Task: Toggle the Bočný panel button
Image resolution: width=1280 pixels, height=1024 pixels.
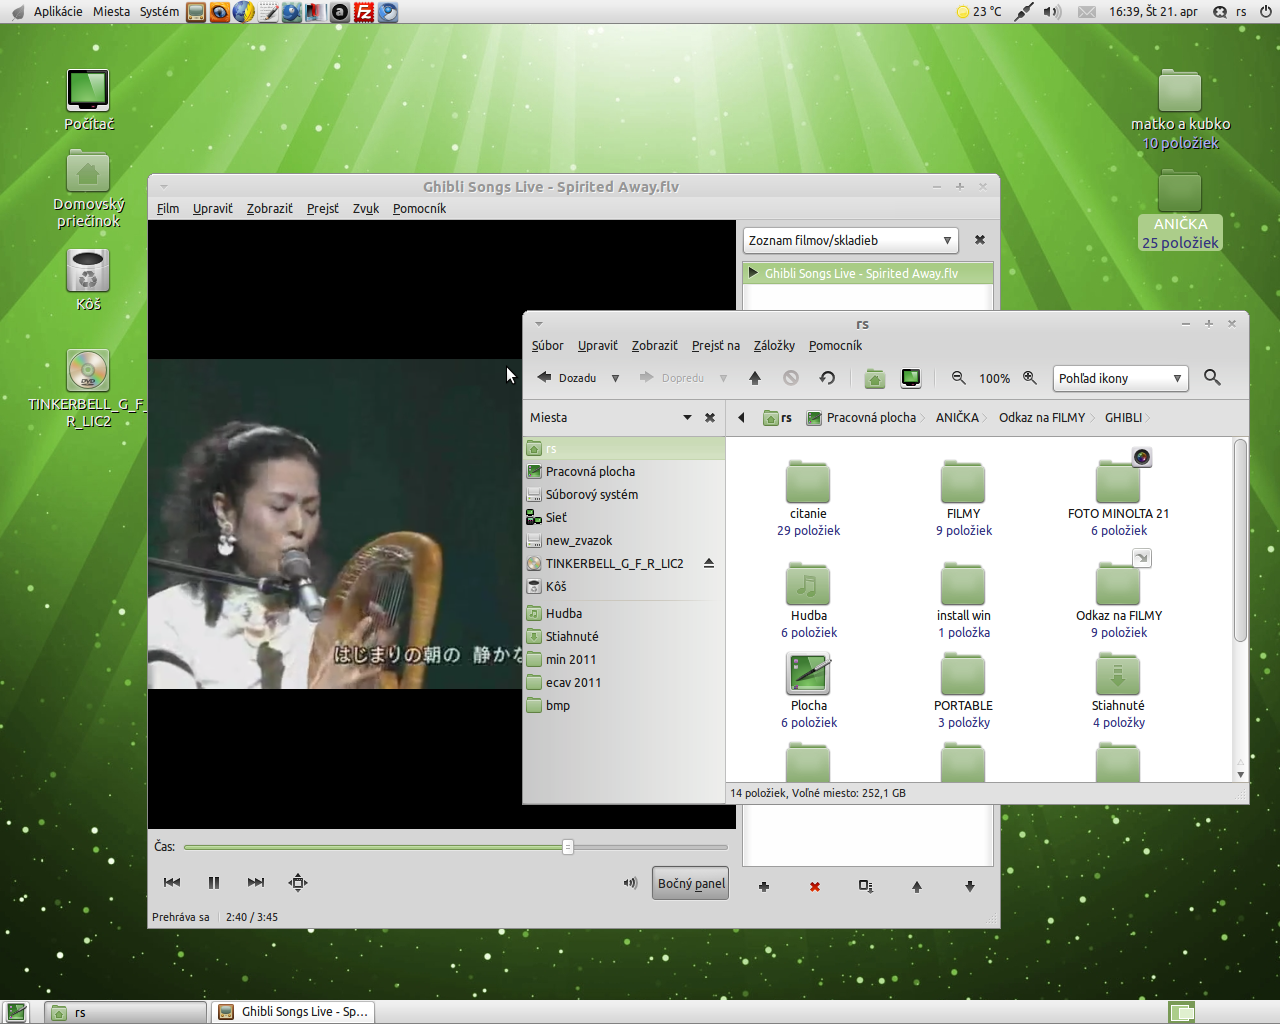Action: pyautogui.click(x=691, y=883)
